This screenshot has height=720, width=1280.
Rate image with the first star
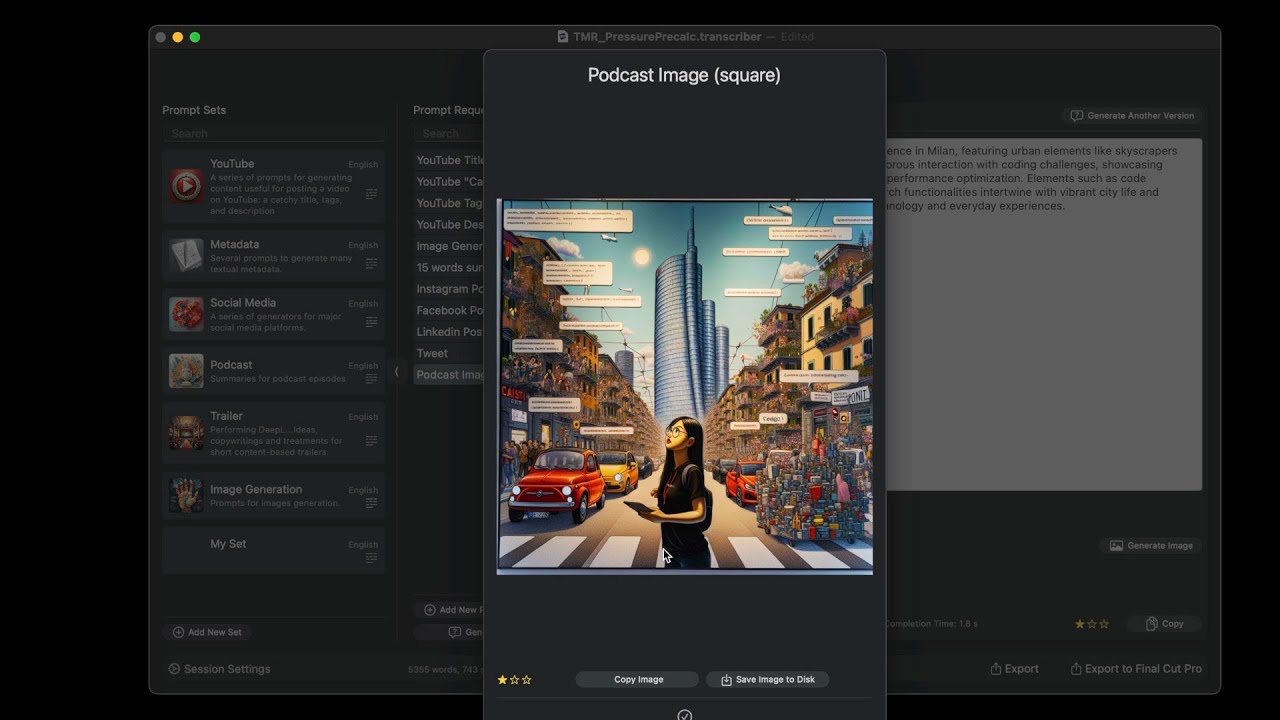503,680
